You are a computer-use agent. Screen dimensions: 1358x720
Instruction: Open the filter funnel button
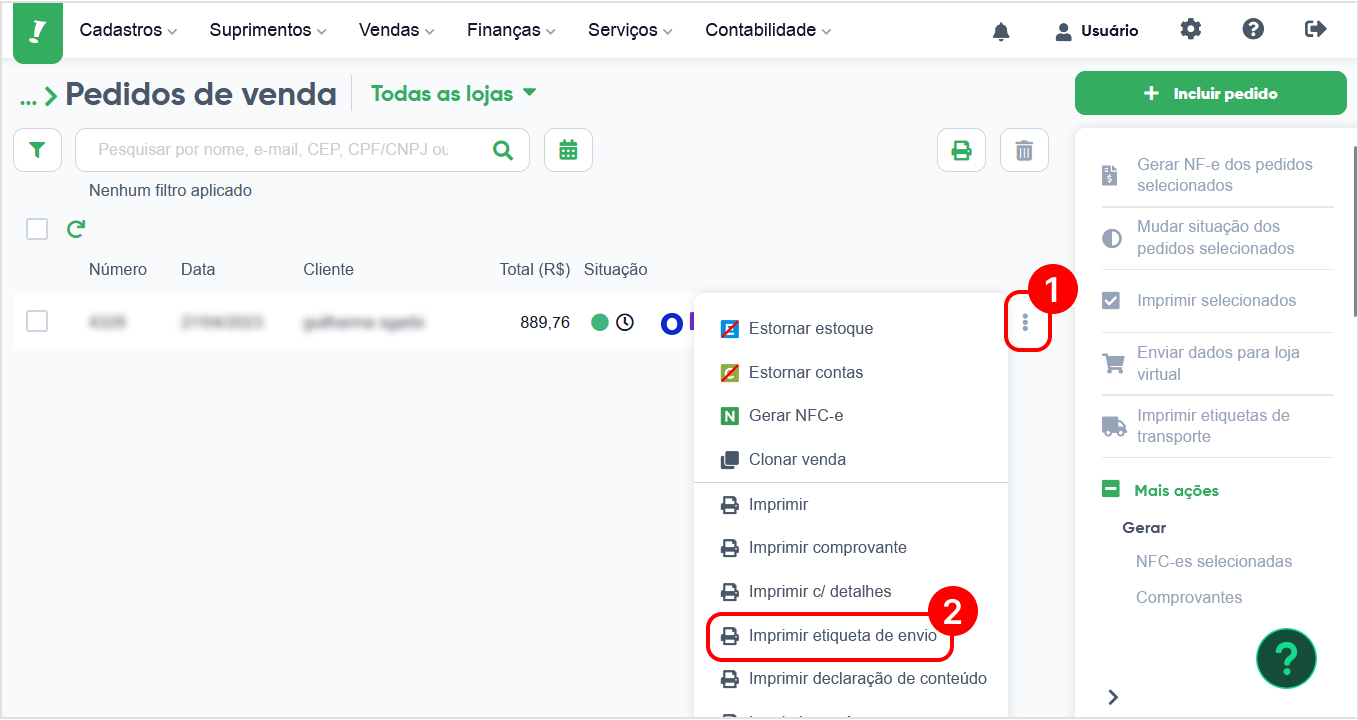click(37, 150)
